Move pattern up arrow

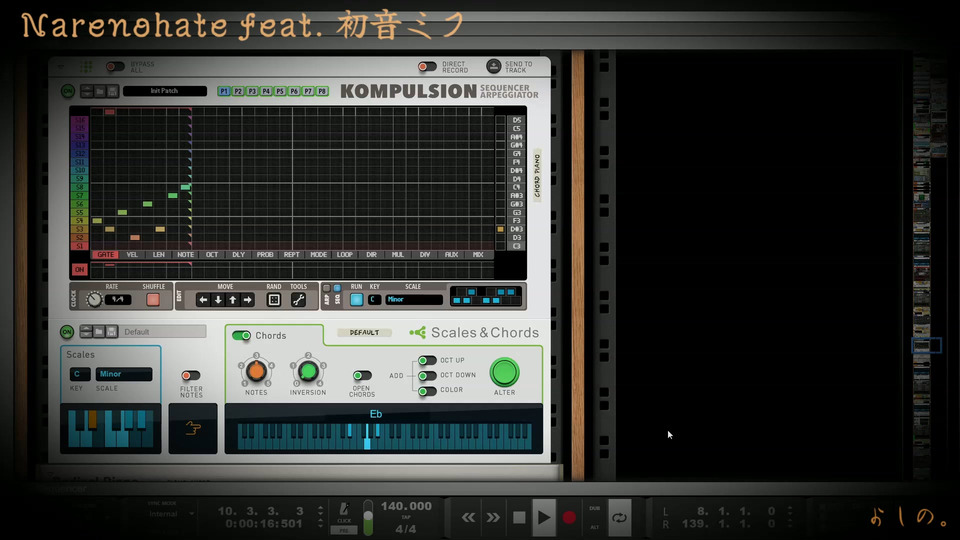click(x=233, y=300)
